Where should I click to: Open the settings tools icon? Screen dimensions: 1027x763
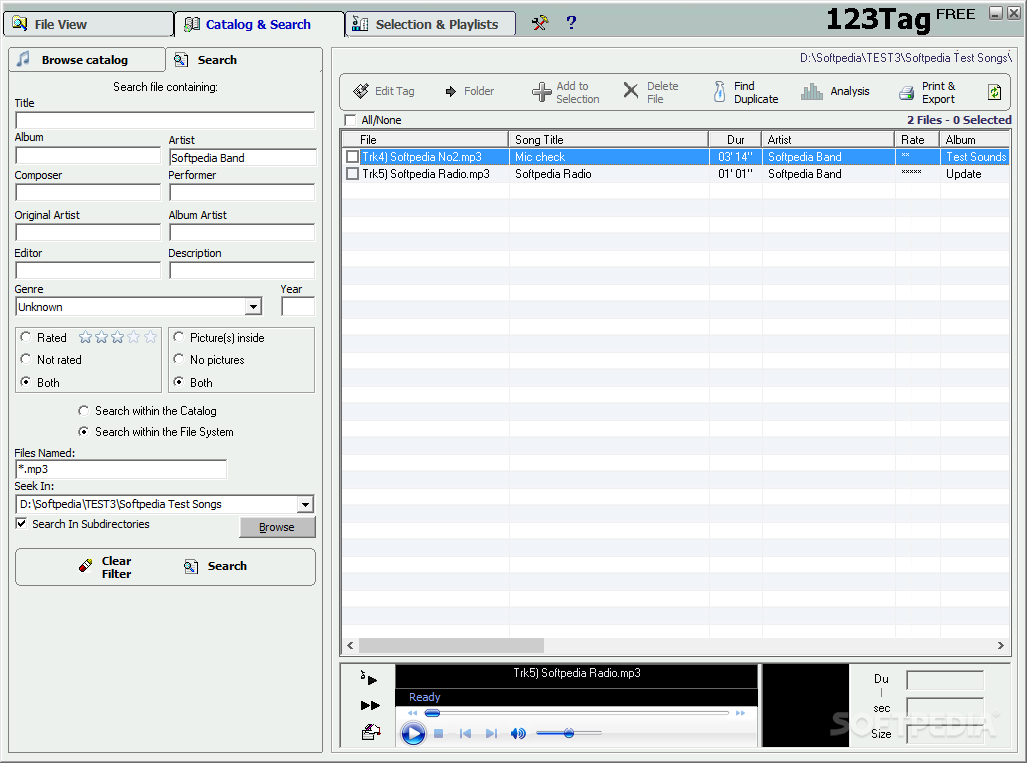(x=540, y=24)
